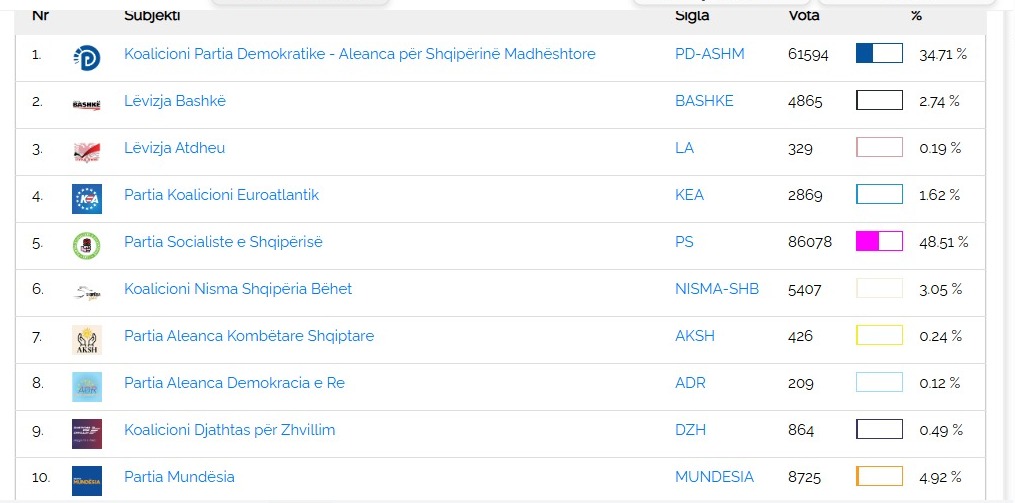This screenshot has height=503, width=1015.
Task: Click the Partia Socialiste round logo
Action: (x=87, y=245)
